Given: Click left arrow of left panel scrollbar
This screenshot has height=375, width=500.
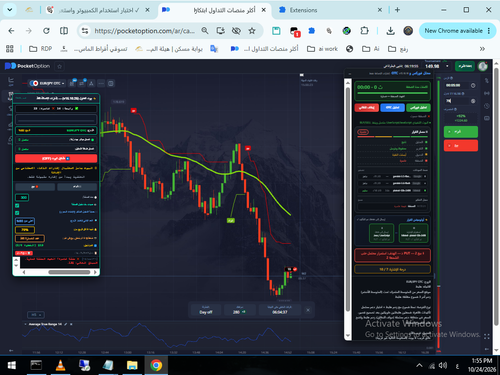Looking at the screenshot, I should tap(24, 272).
